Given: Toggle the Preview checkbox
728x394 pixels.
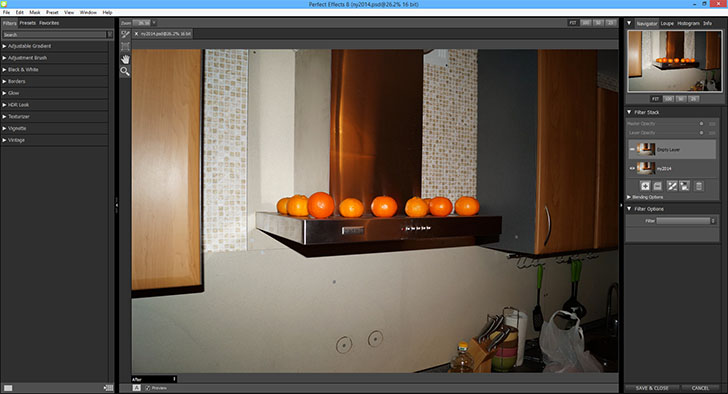Looking at the screenshot, I should [x=148, y=388].
